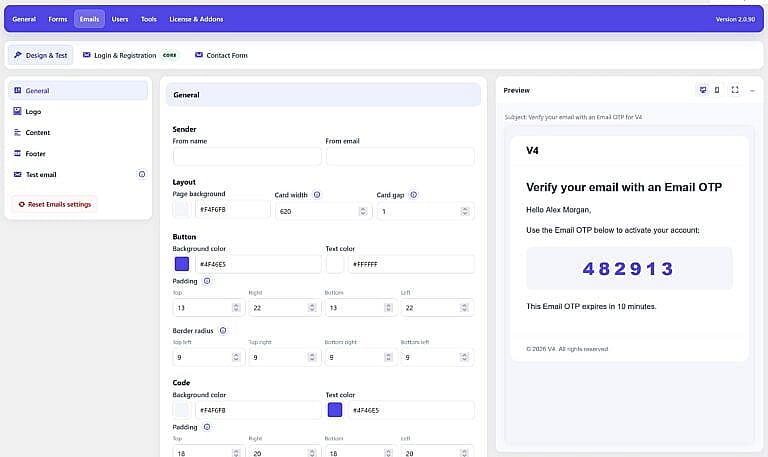Click info icon beside Button Padding

(207, 281)
